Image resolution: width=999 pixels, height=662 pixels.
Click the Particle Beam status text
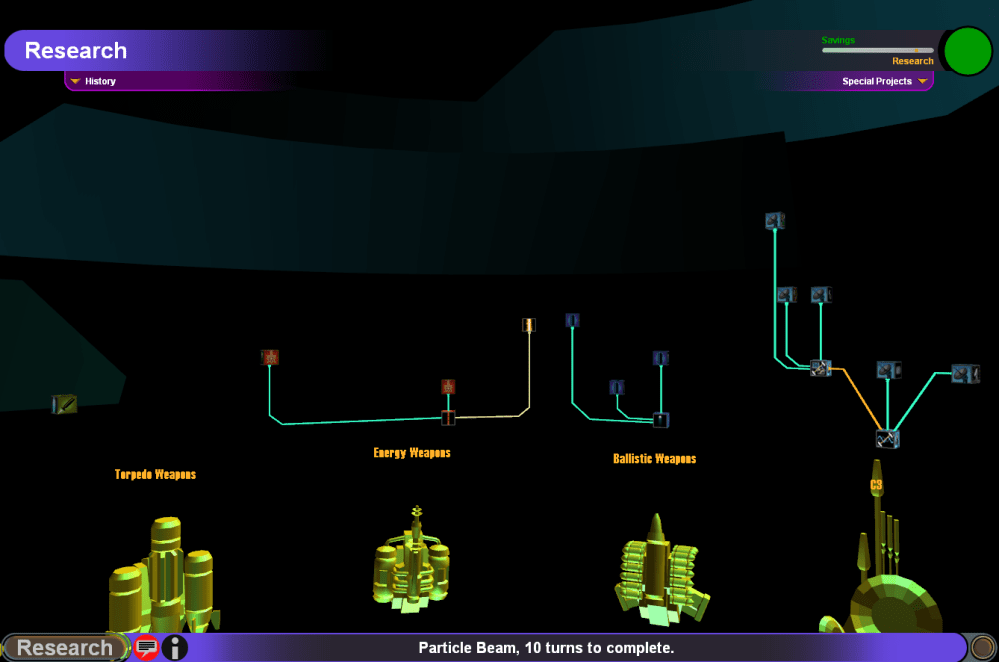[546, 648]
